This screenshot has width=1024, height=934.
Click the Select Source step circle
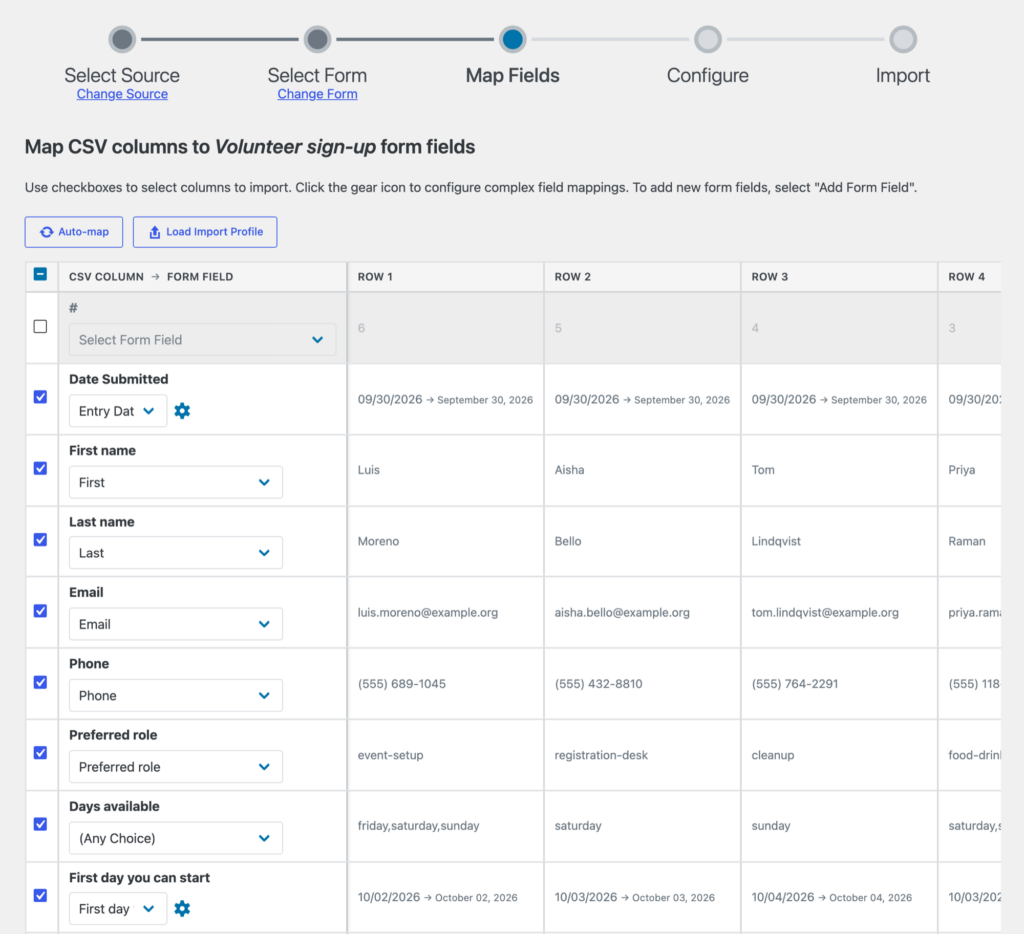pos(122,39)
